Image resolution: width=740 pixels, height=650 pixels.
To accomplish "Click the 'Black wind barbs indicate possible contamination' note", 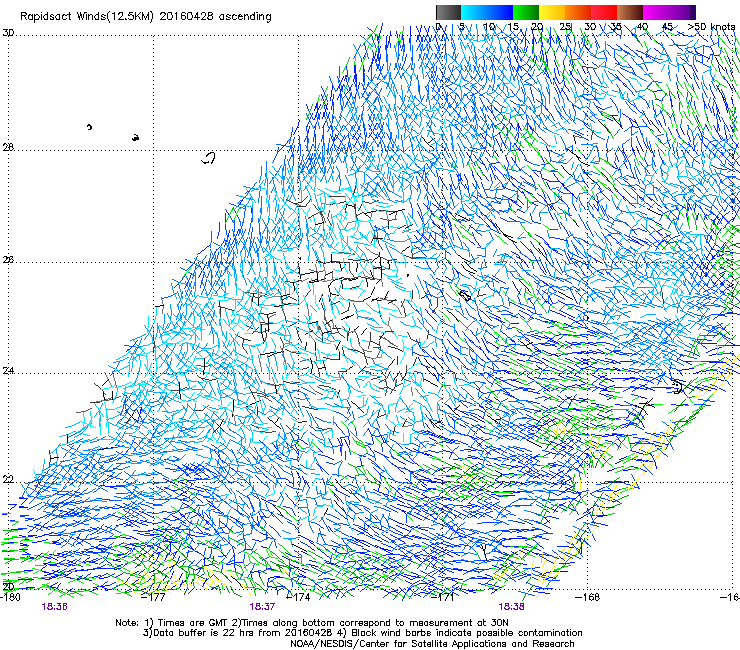I will 467,633.
